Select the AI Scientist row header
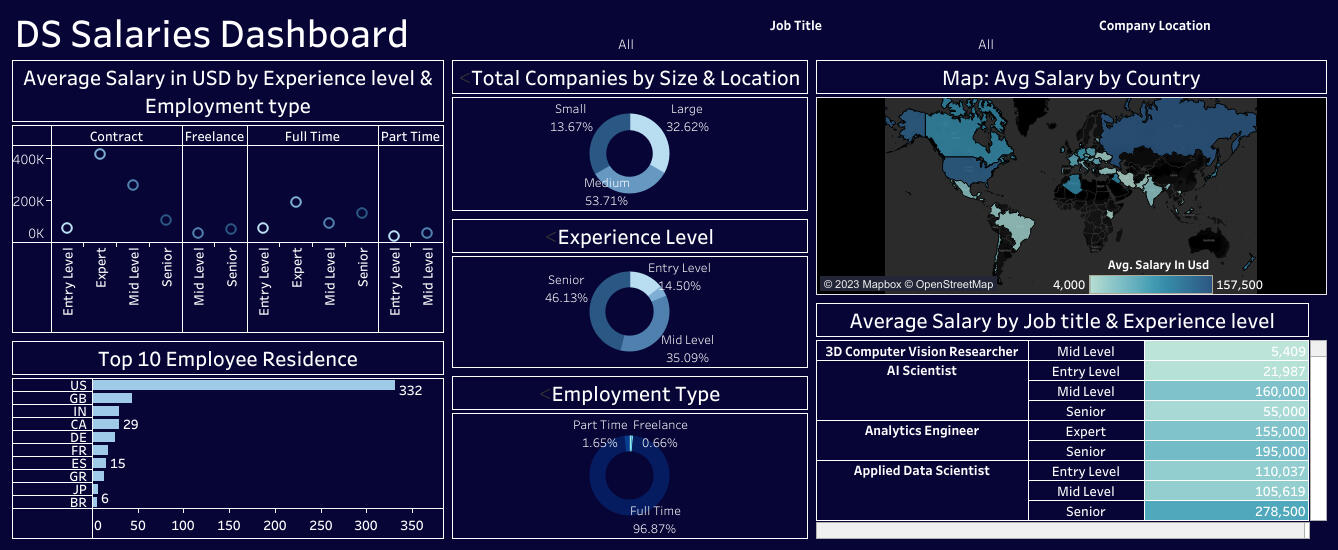1338x550 pixels. click(x=922, y=371)
